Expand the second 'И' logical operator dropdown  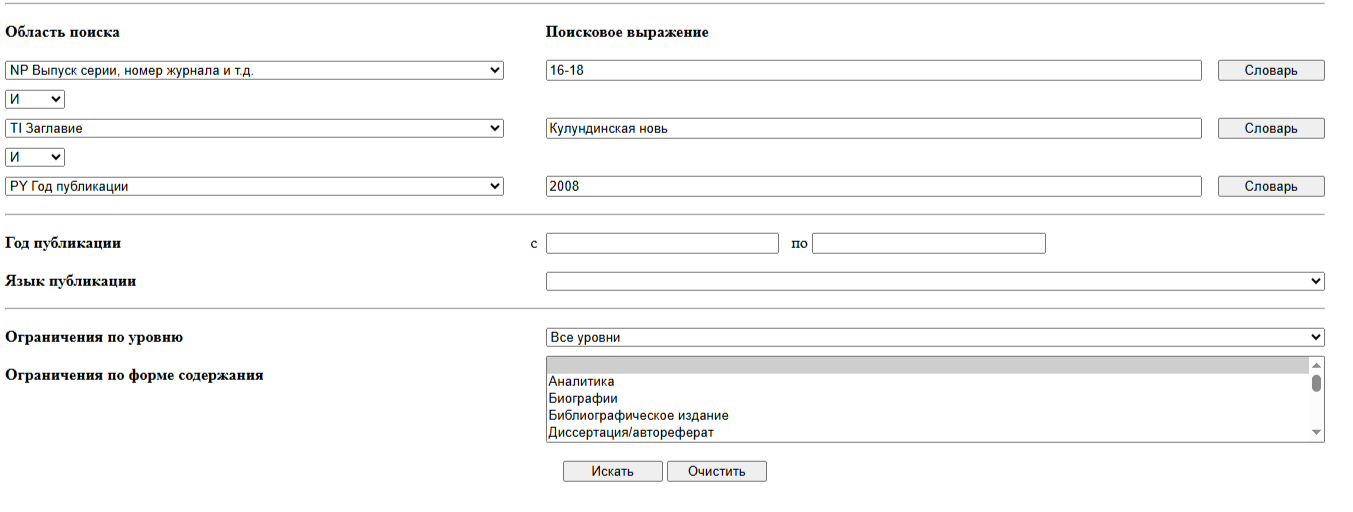pyautogui.click(x=35, y=157)
